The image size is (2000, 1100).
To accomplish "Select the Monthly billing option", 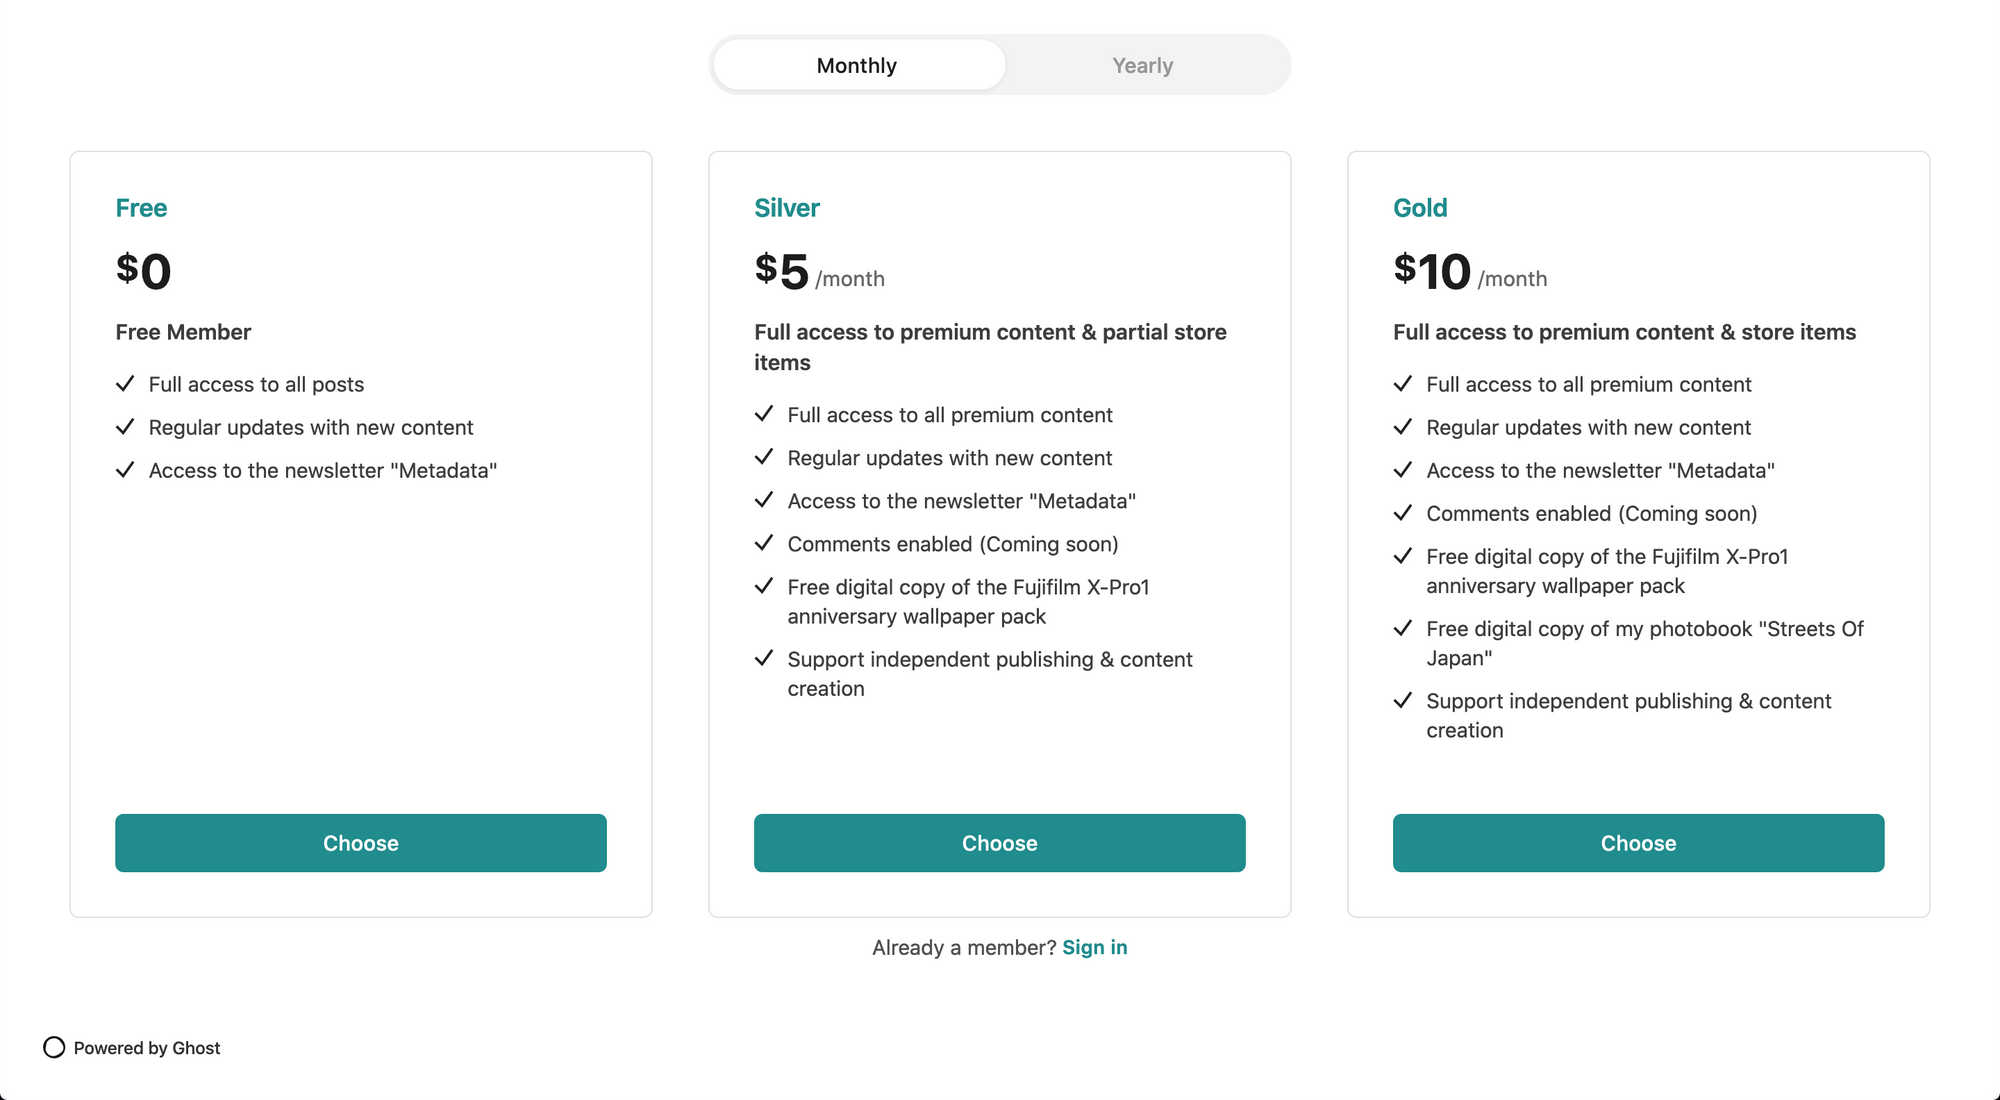I will pos(858,65).
